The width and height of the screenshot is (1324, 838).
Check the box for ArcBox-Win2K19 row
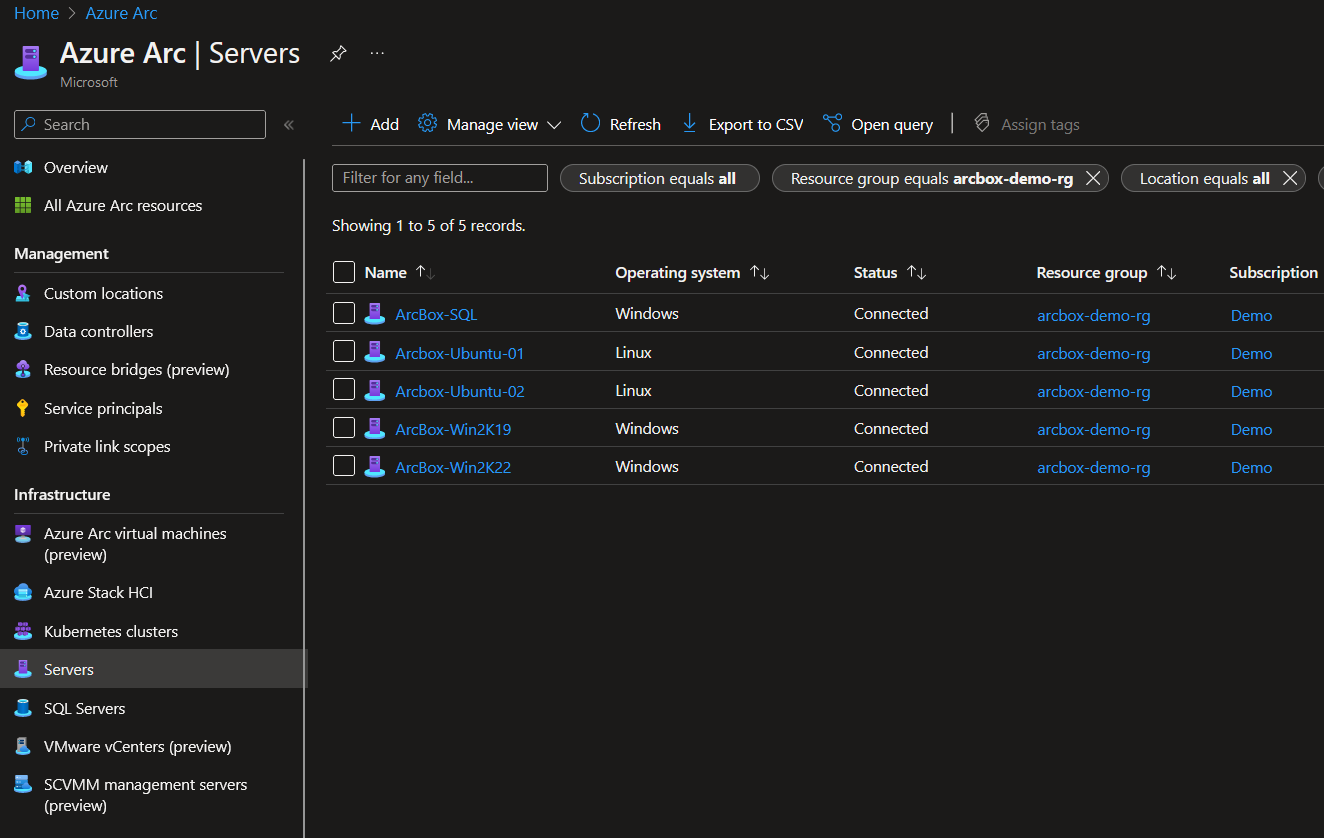point(344,427)
